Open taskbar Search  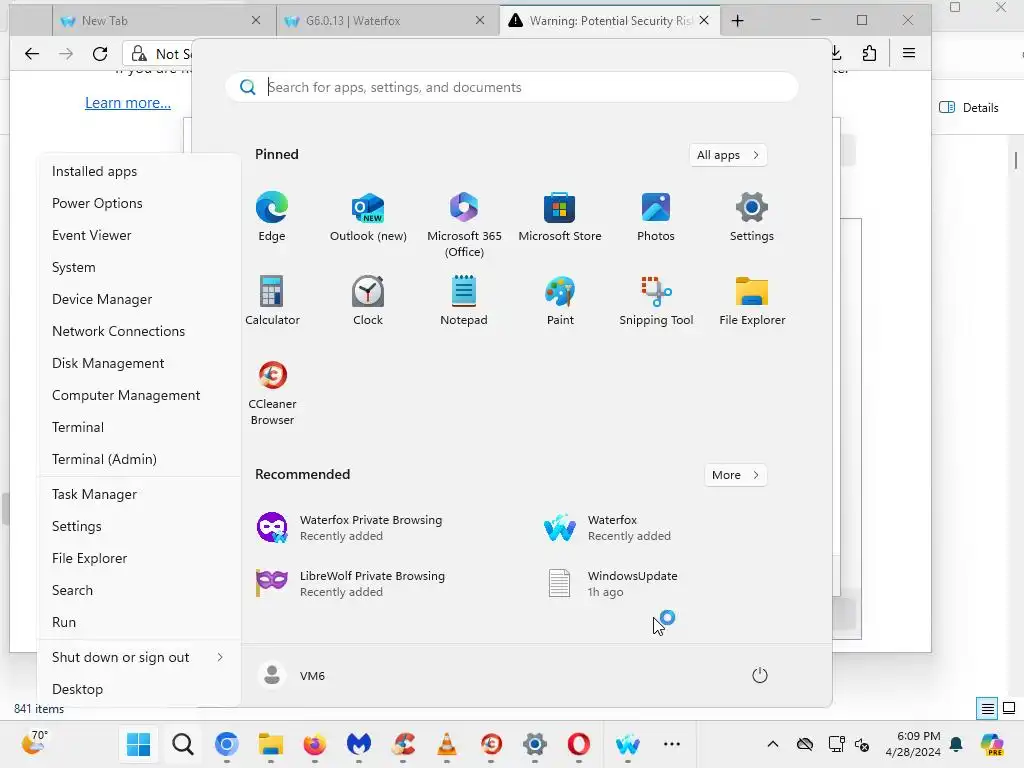coord(183,744)
